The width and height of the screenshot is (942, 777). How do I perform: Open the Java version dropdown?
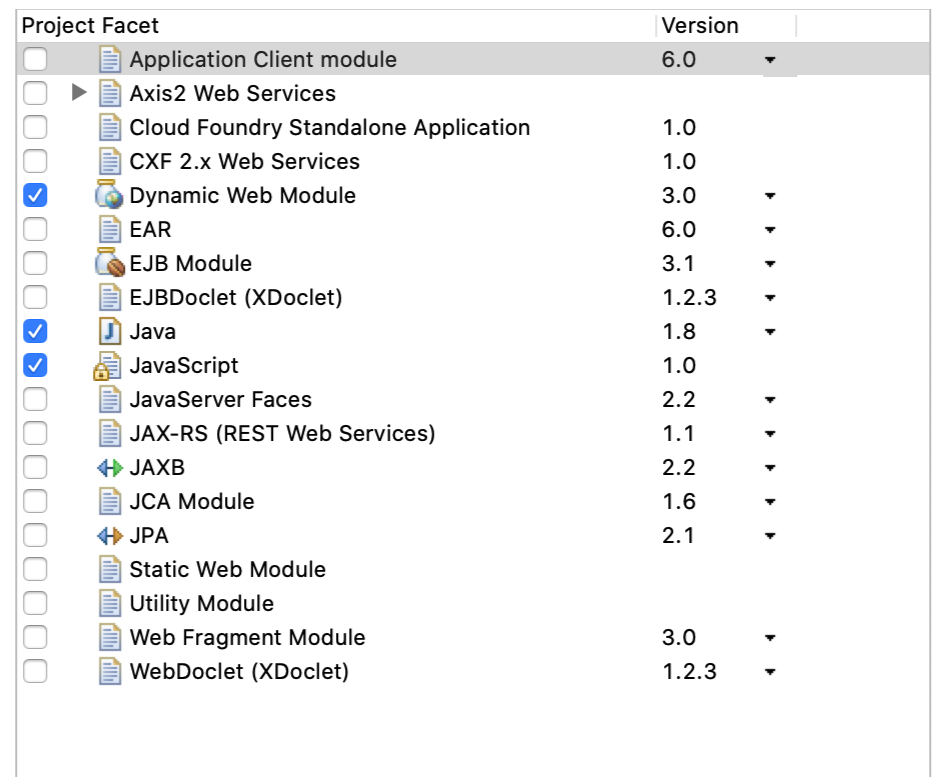coord(770,332)
